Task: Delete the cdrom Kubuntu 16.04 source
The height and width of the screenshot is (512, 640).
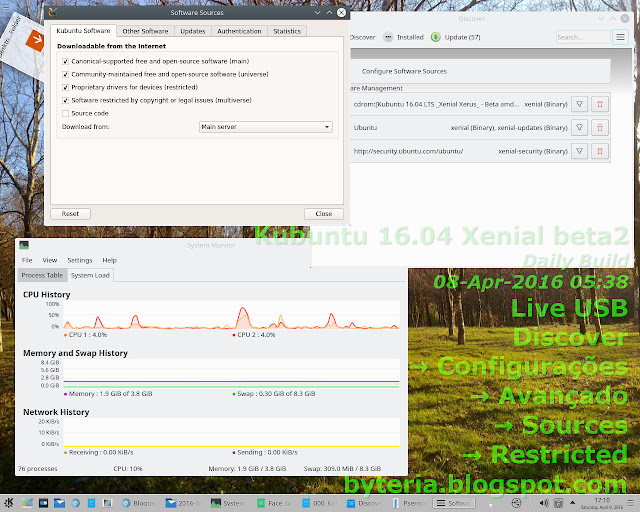Action: (600, 104)
